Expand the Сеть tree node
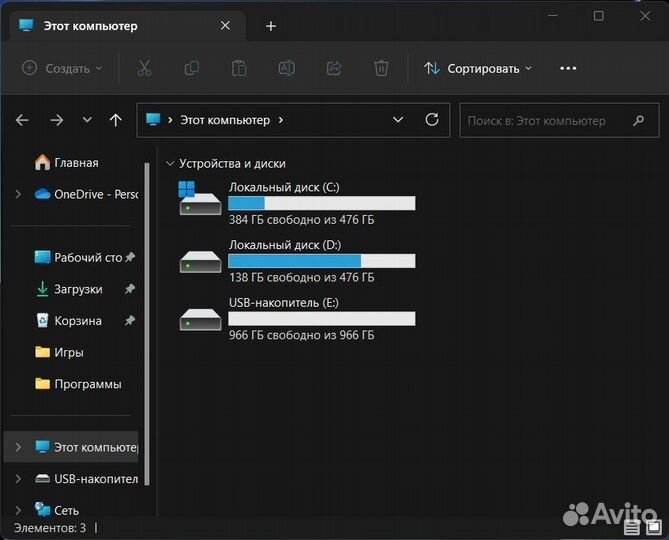Image resolution: width=669 pixels, height=540 pixels. (x=18, y=510)
